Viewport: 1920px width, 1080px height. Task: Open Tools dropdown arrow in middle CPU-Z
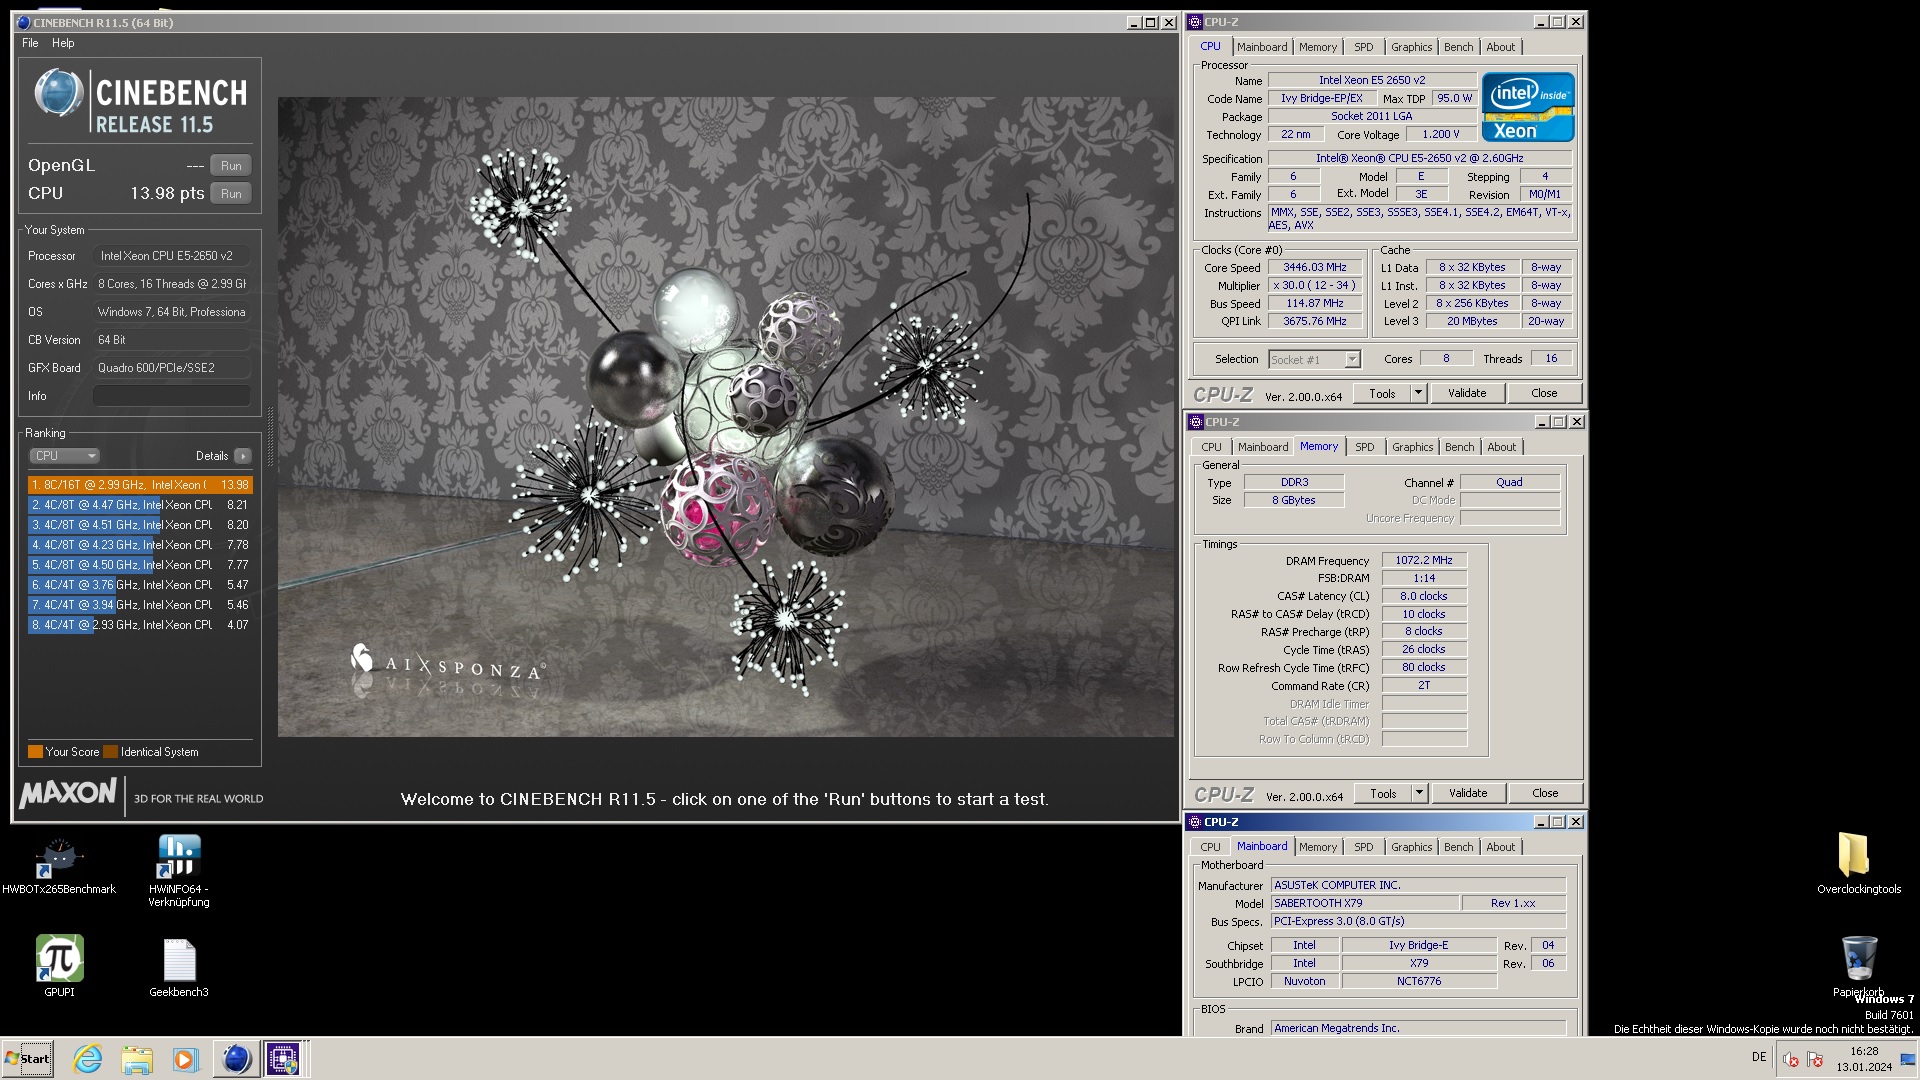click(x=1419, y=794)
